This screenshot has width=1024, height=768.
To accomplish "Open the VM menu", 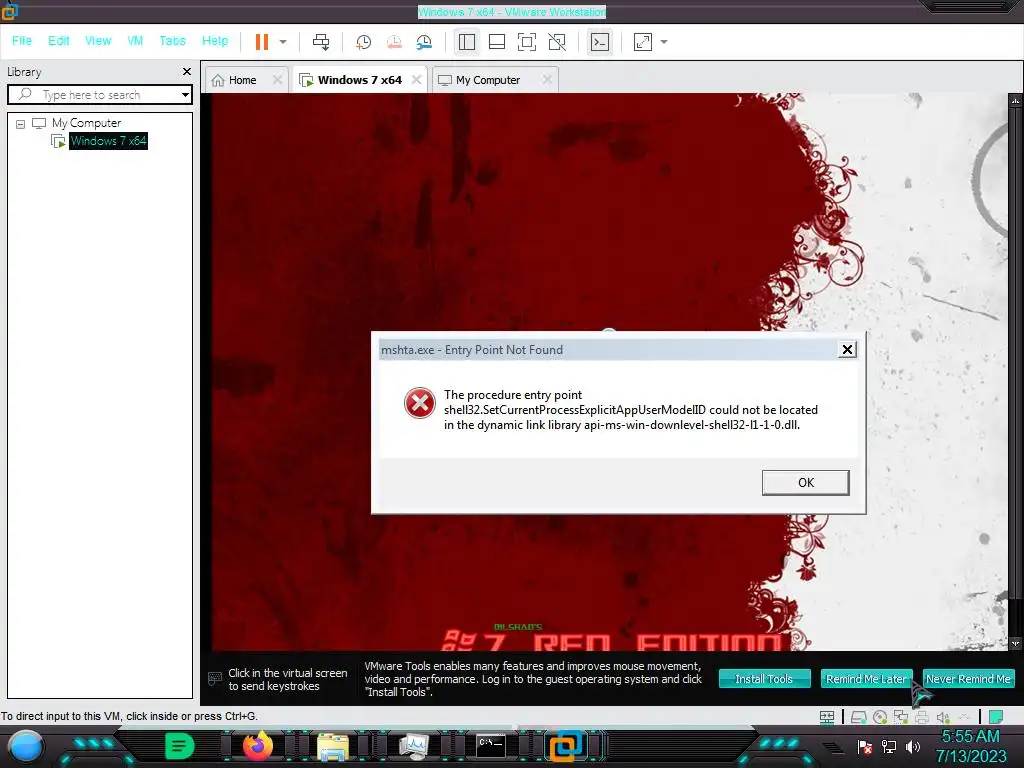I will 135,40.
